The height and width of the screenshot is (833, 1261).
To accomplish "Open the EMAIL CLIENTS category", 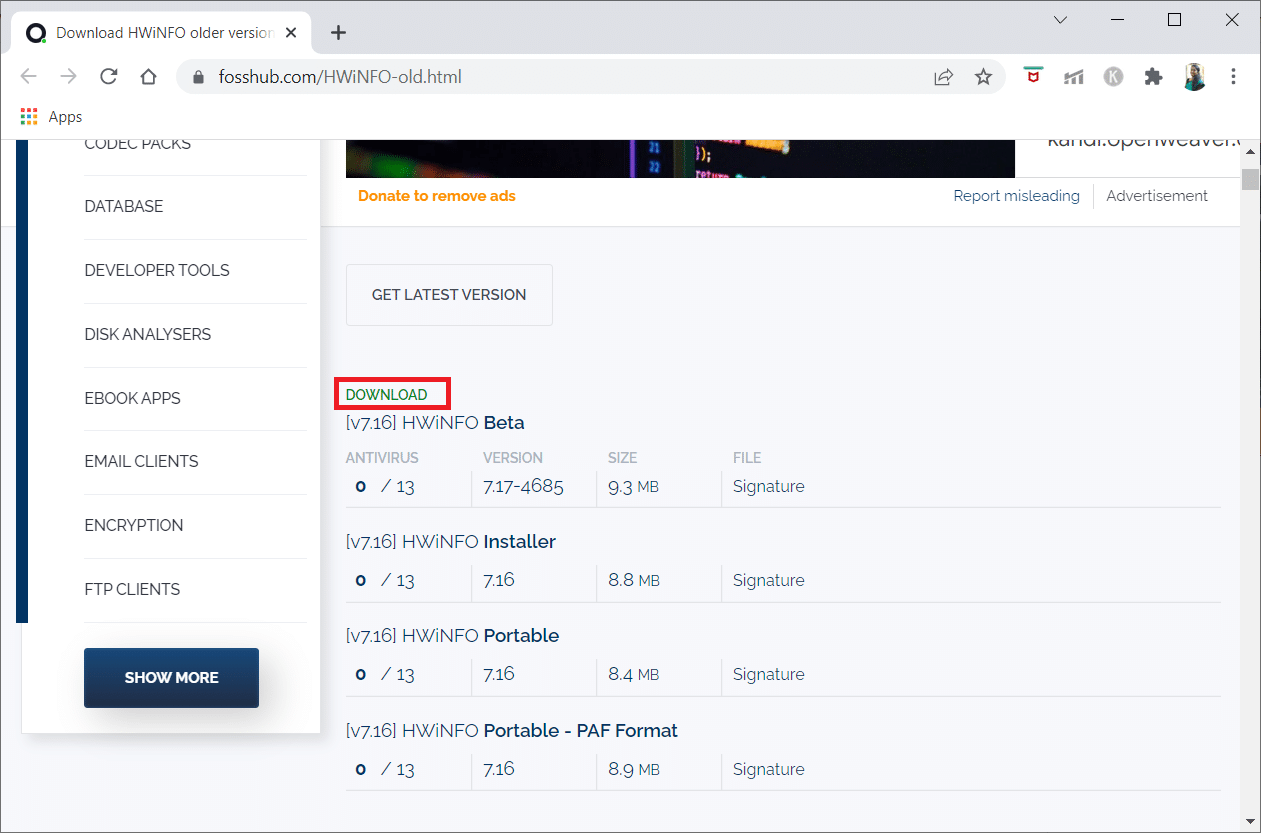I will point(141,461).
